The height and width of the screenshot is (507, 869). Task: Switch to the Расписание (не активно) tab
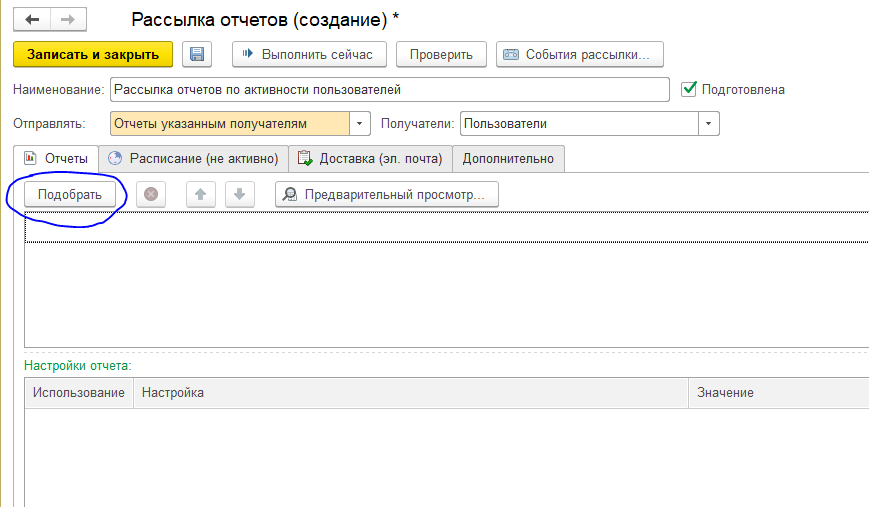click(x=193, y=158)
